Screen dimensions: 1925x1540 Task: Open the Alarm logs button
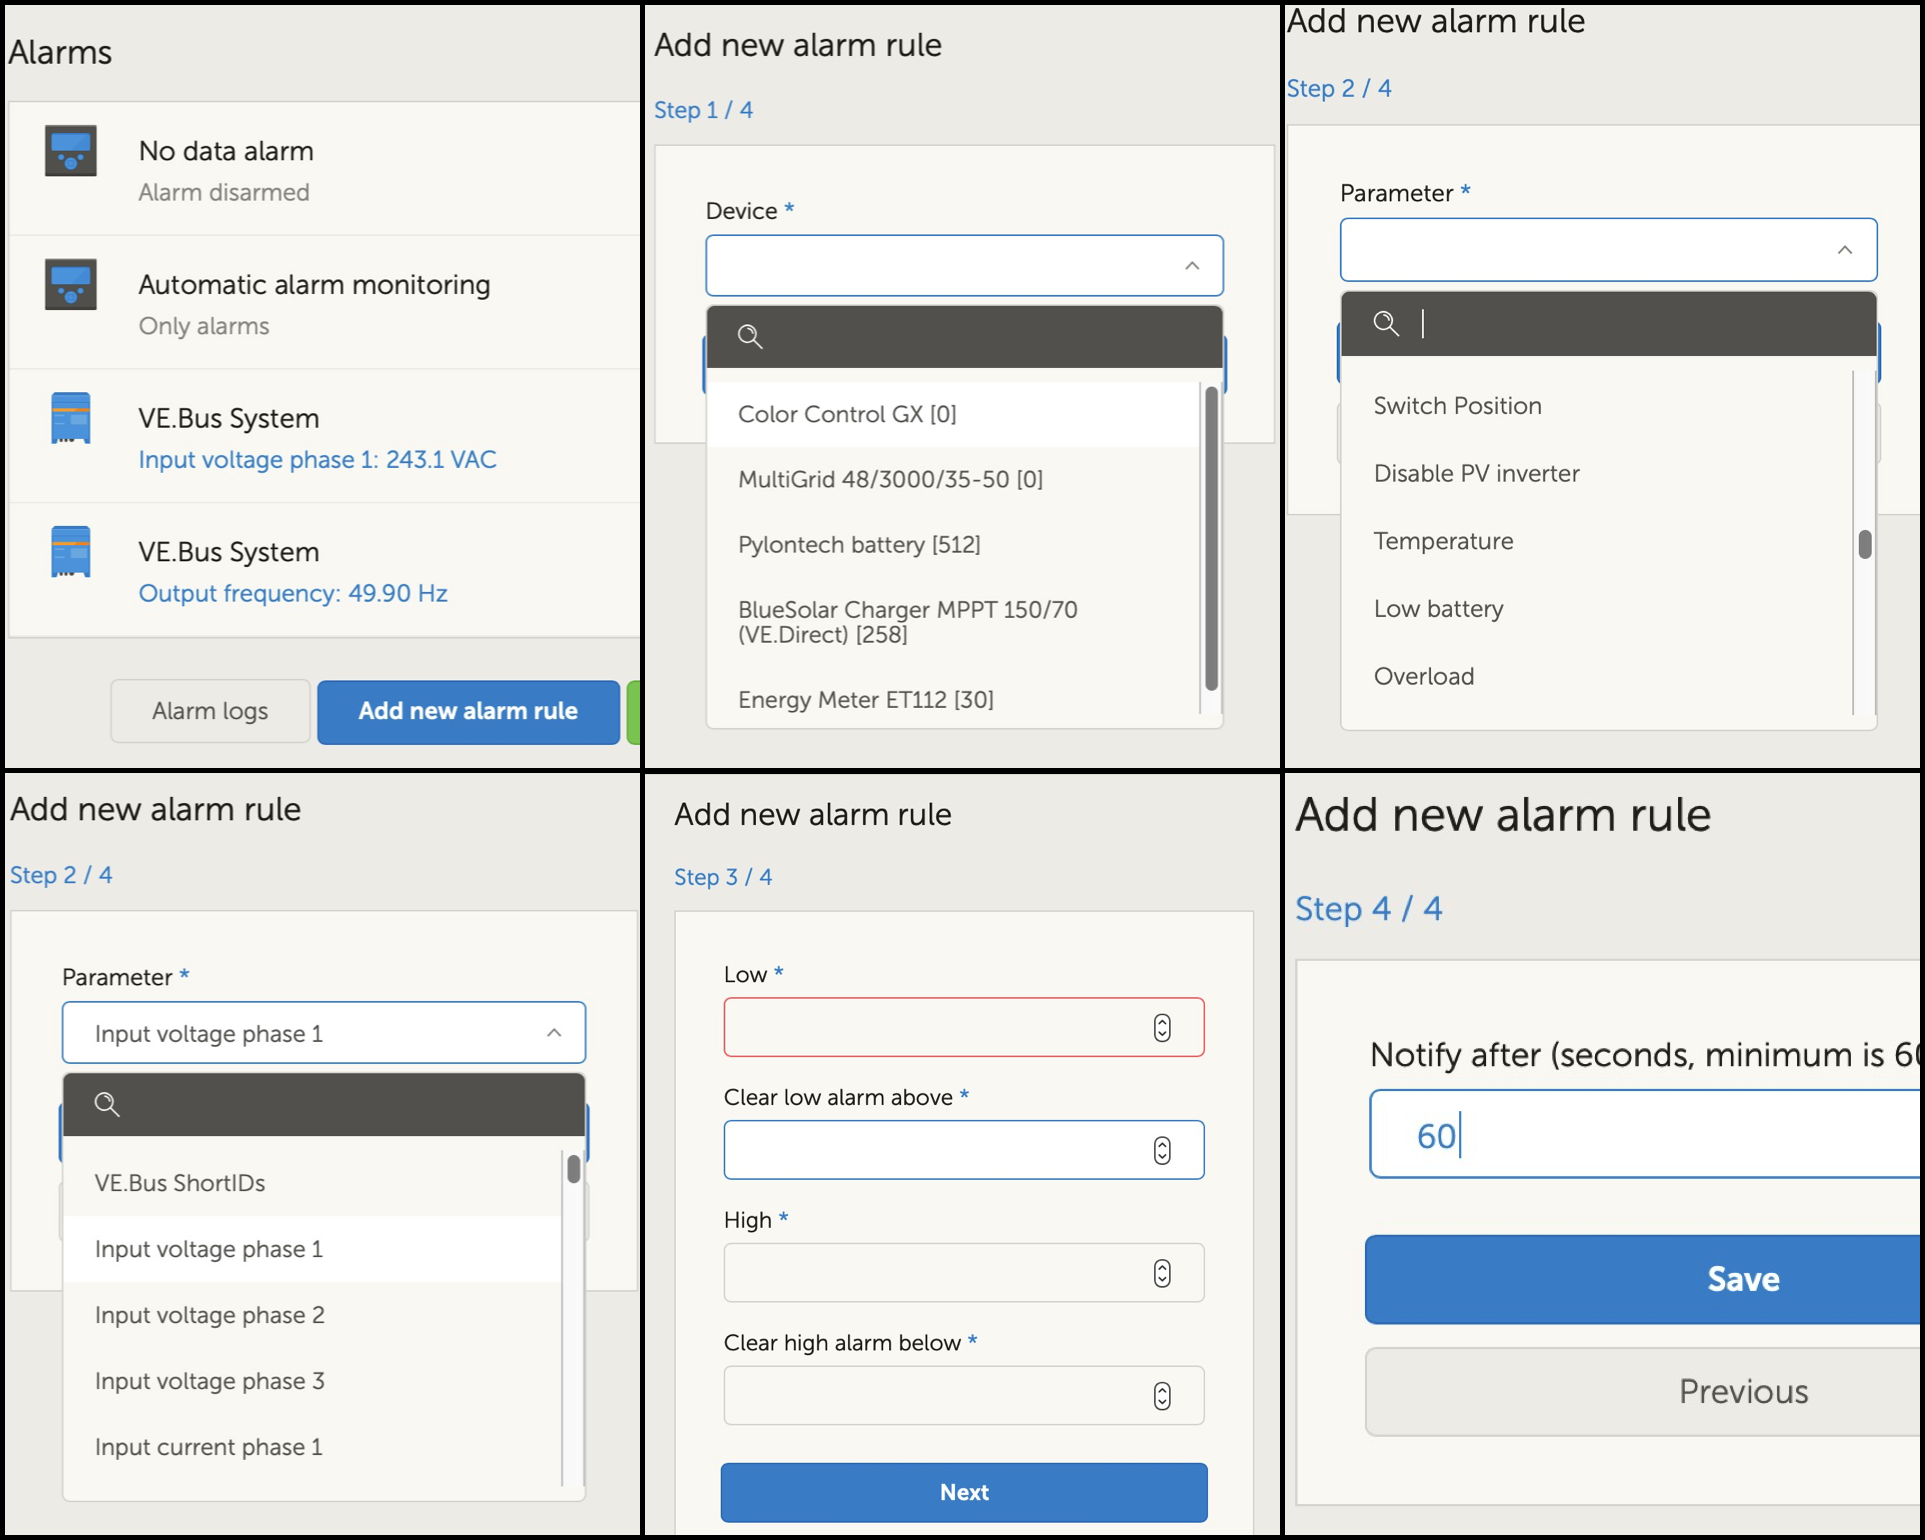click(x=210, y=711)
